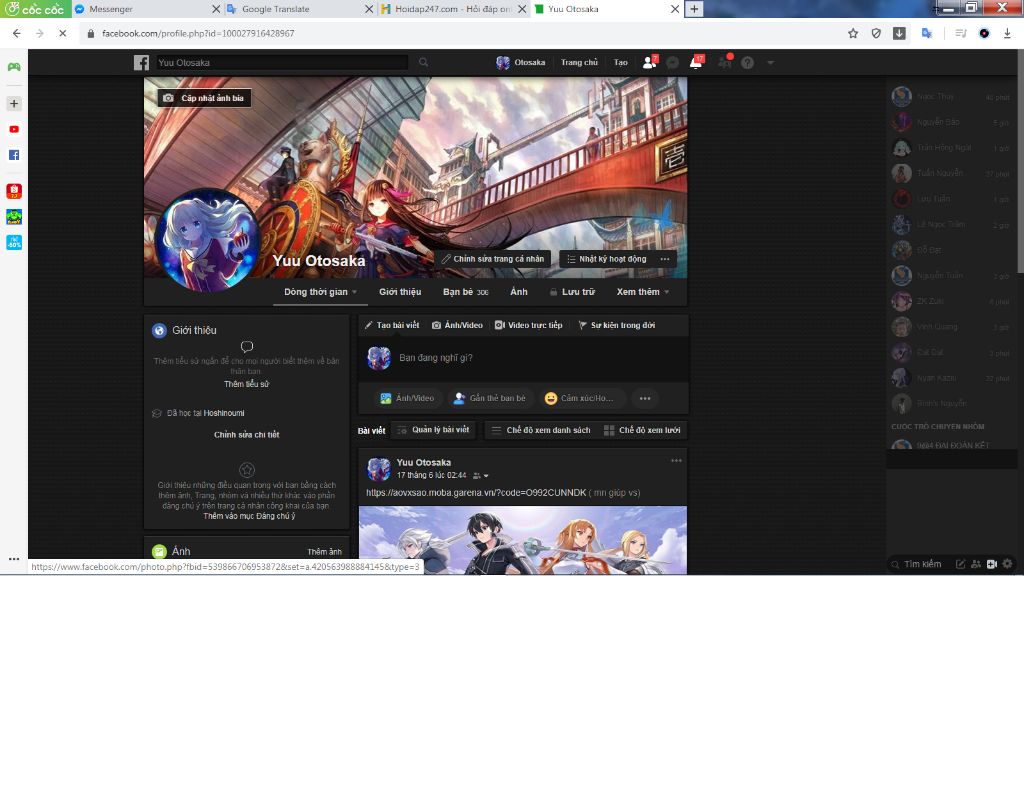Click Thêm tiểu sử link
This screenshot has width=1024, height=788.
coord(246,385)
